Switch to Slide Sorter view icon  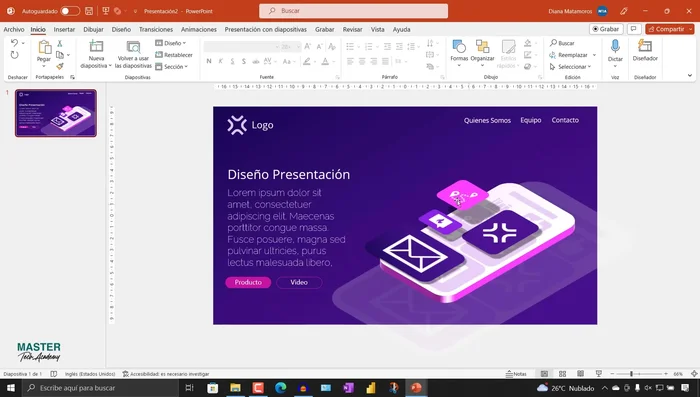(x=562, y=374)
